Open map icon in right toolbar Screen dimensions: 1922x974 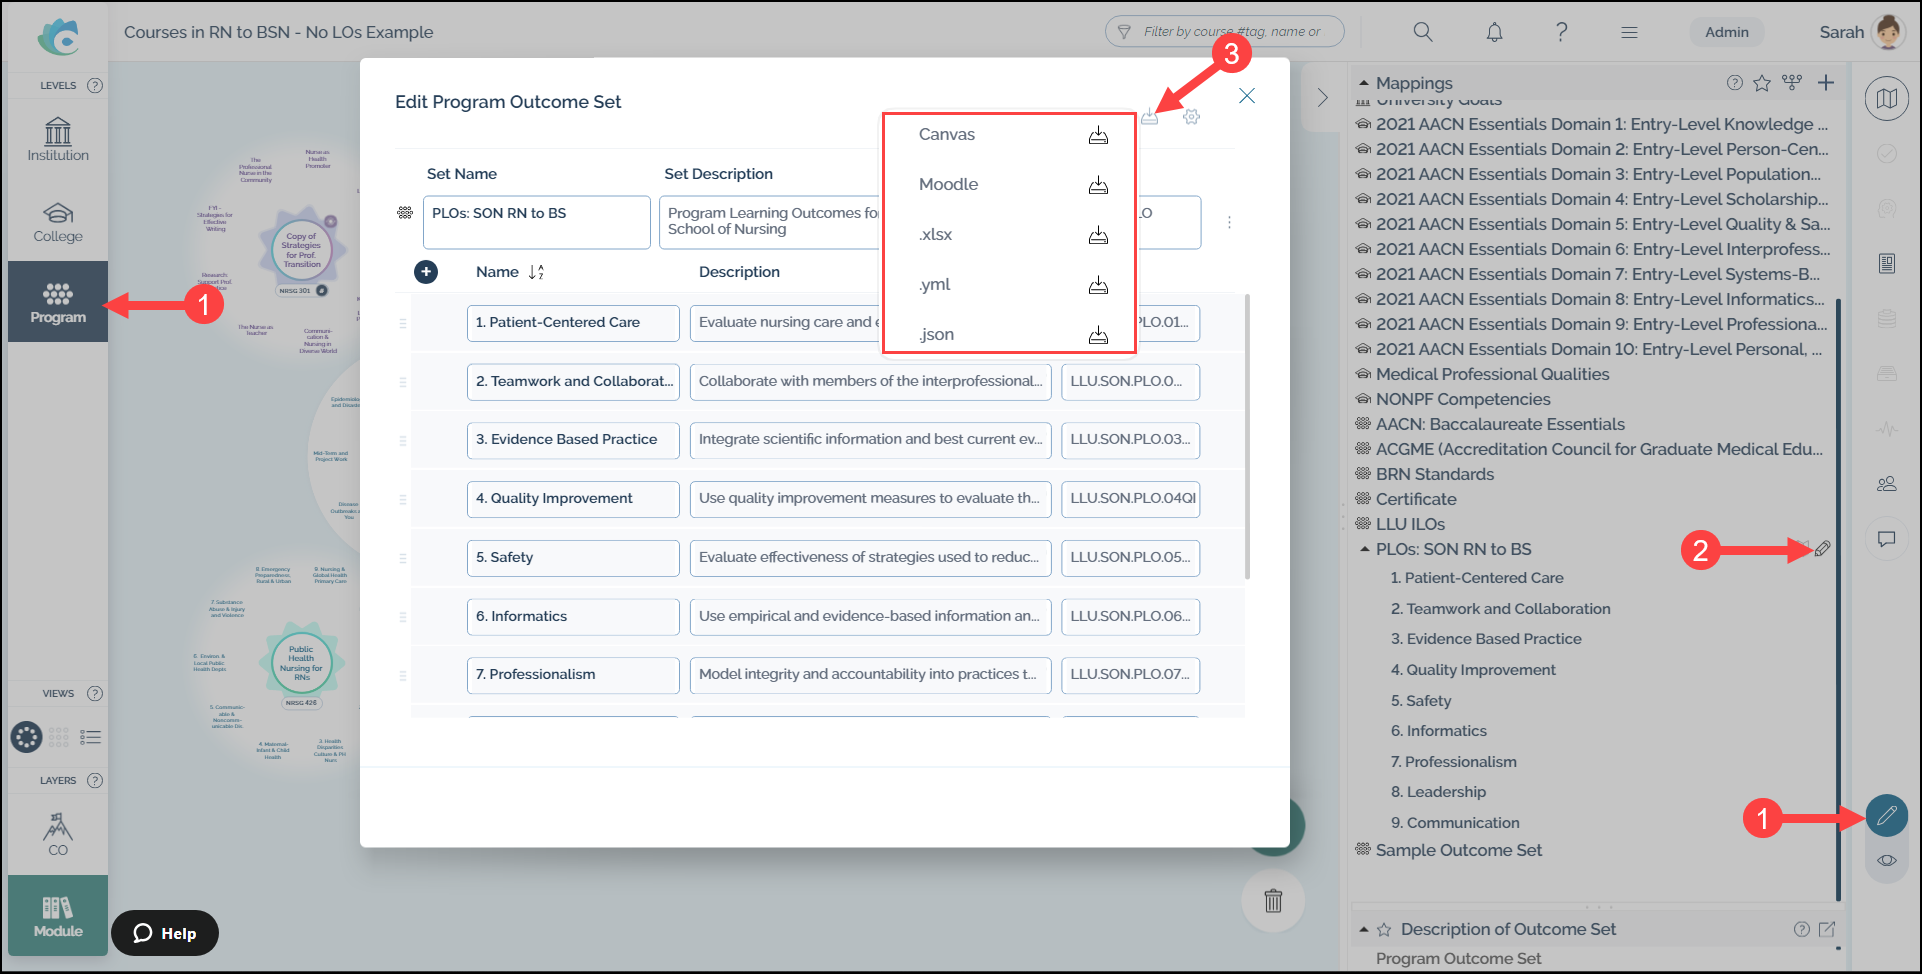1887,99
